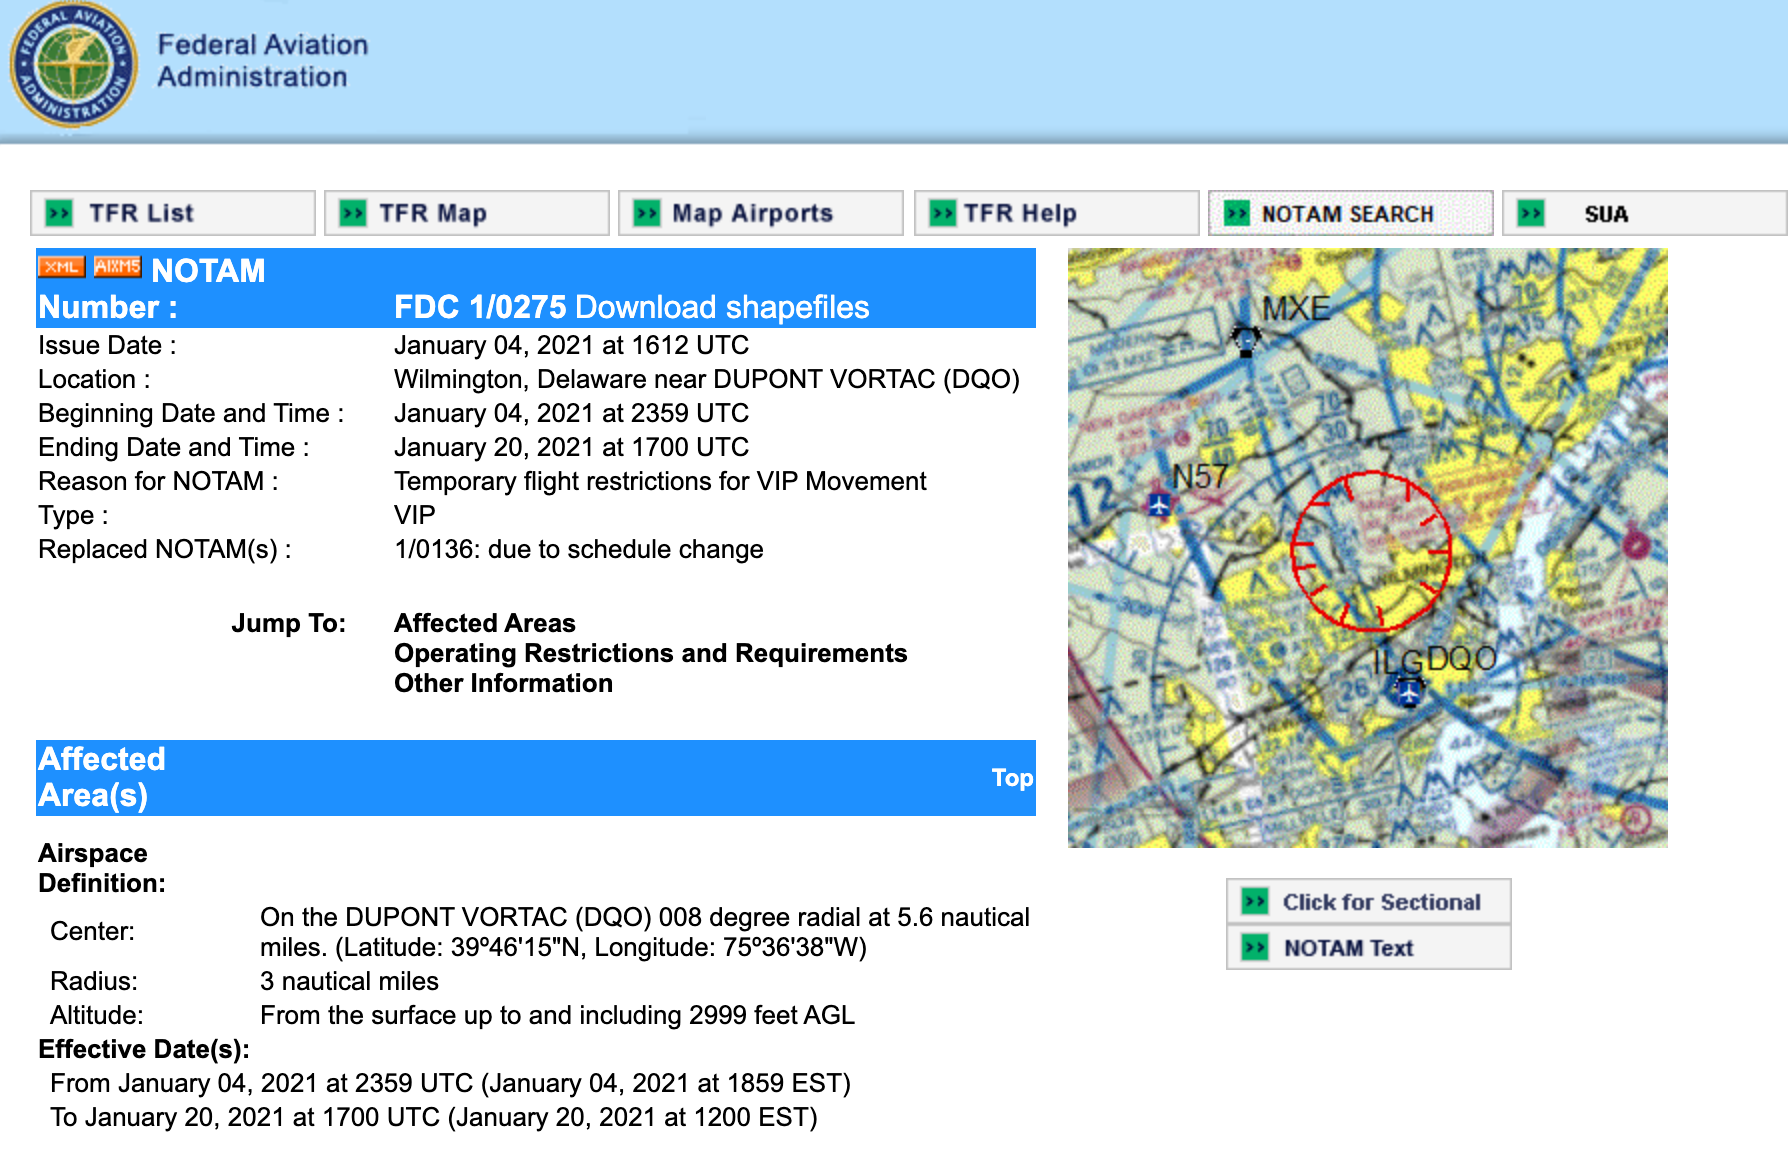Click the green arrow icon beside Map Airports
The image size is (1788, 1164).
point(647,213)
